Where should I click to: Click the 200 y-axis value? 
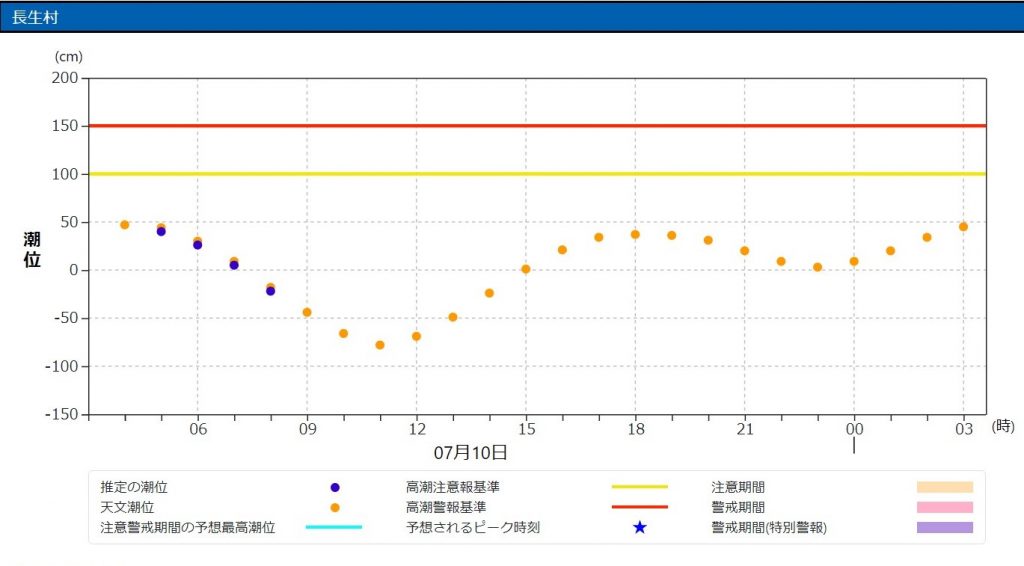tap(65, 78)
